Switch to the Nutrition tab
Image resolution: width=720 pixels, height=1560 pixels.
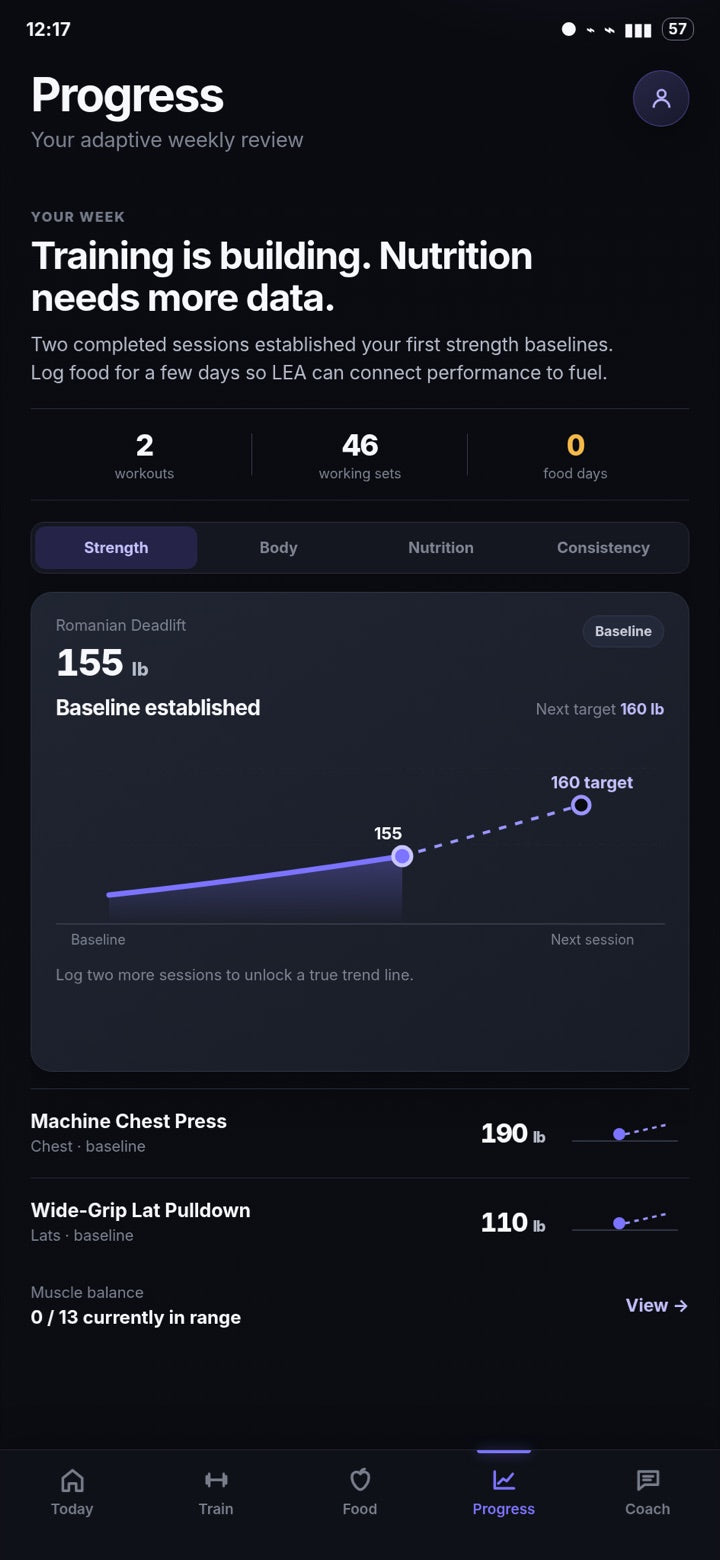(441, 548)
